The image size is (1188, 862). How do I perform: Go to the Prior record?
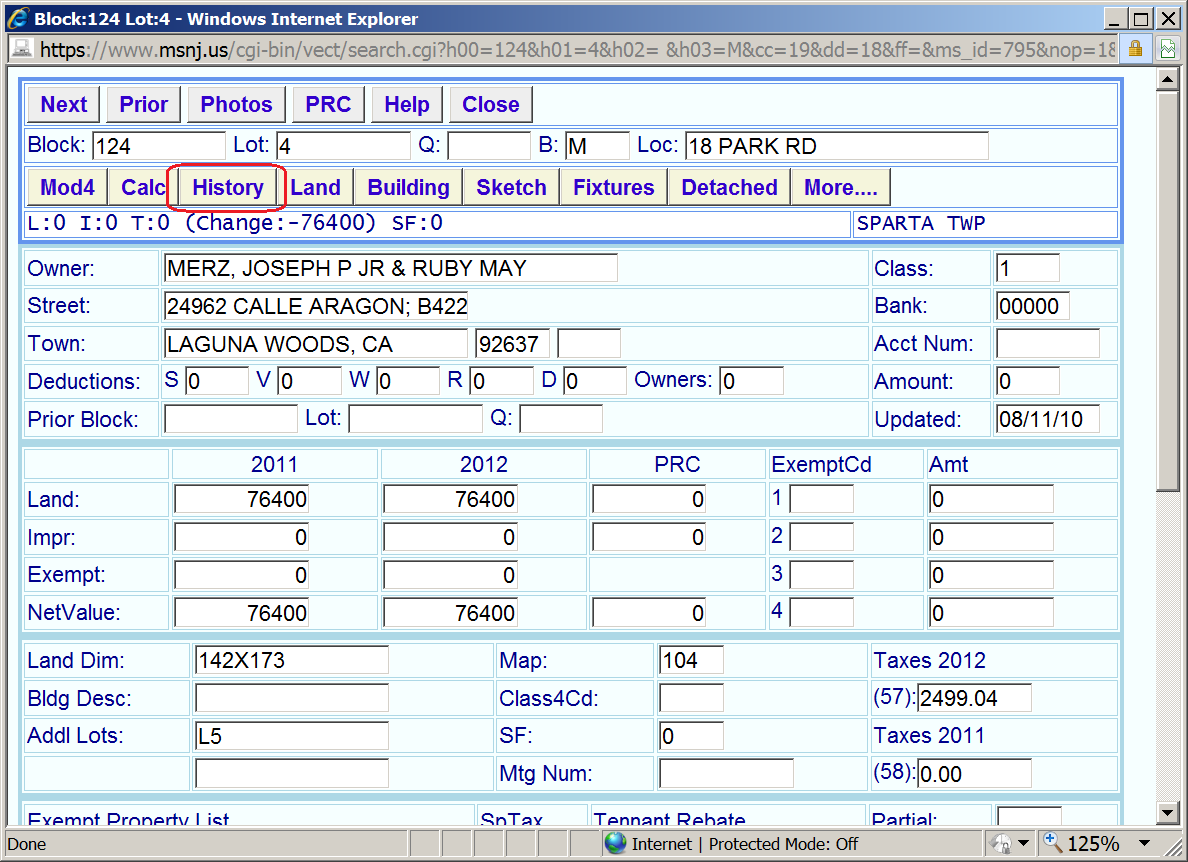pyautogui.click(x=143, y=105)
